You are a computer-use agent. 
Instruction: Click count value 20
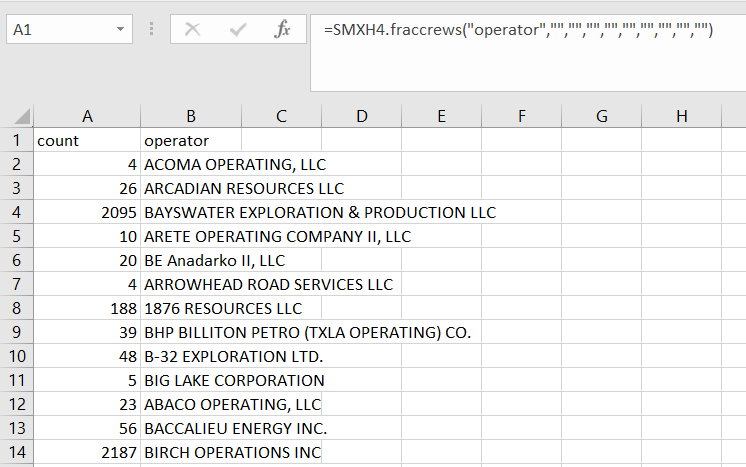[x=128, y=261]
